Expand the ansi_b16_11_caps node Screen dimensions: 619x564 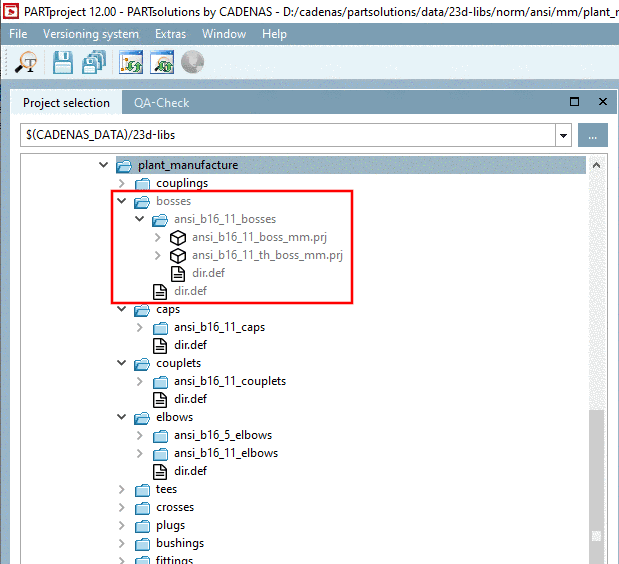[140, 327]
